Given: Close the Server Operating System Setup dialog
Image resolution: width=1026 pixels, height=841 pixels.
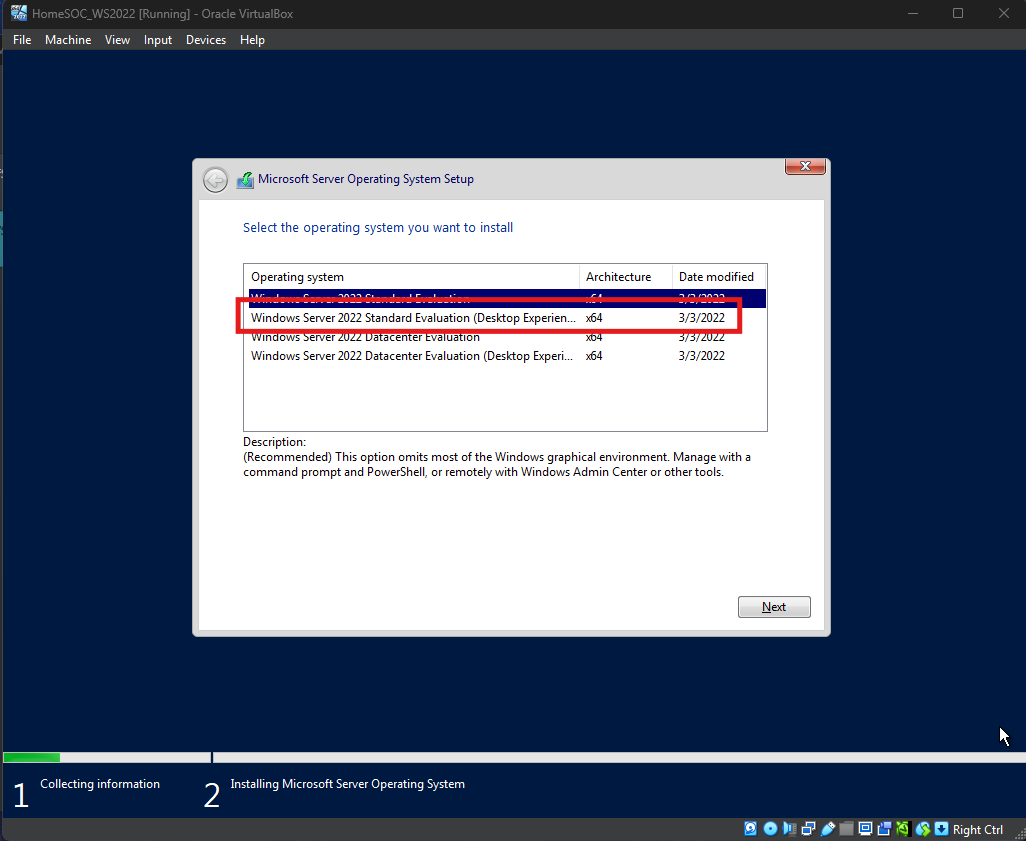Looking at the screenshot, I should [x=805, y=167].
